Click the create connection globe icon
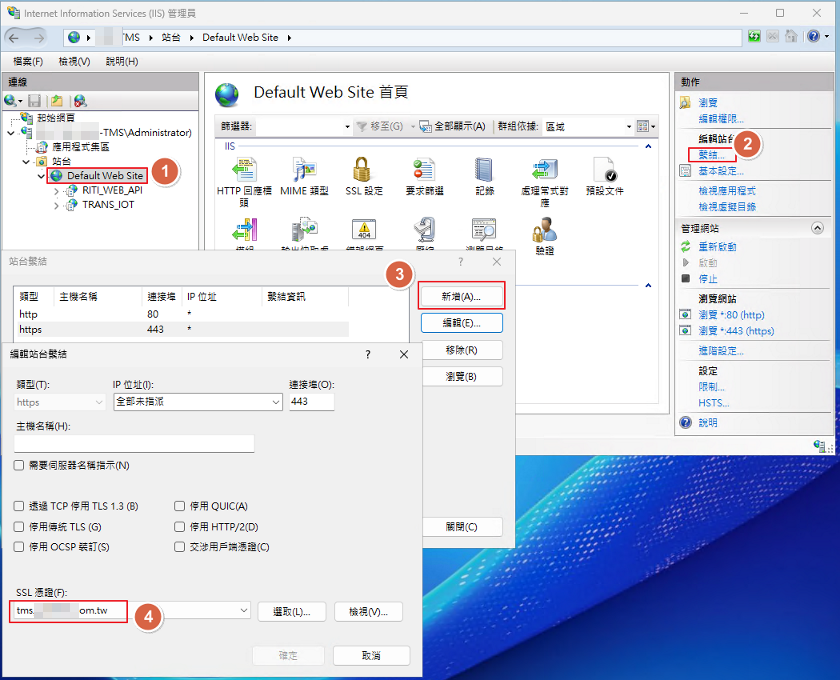840x680 pixels. [x=10, y=100]
